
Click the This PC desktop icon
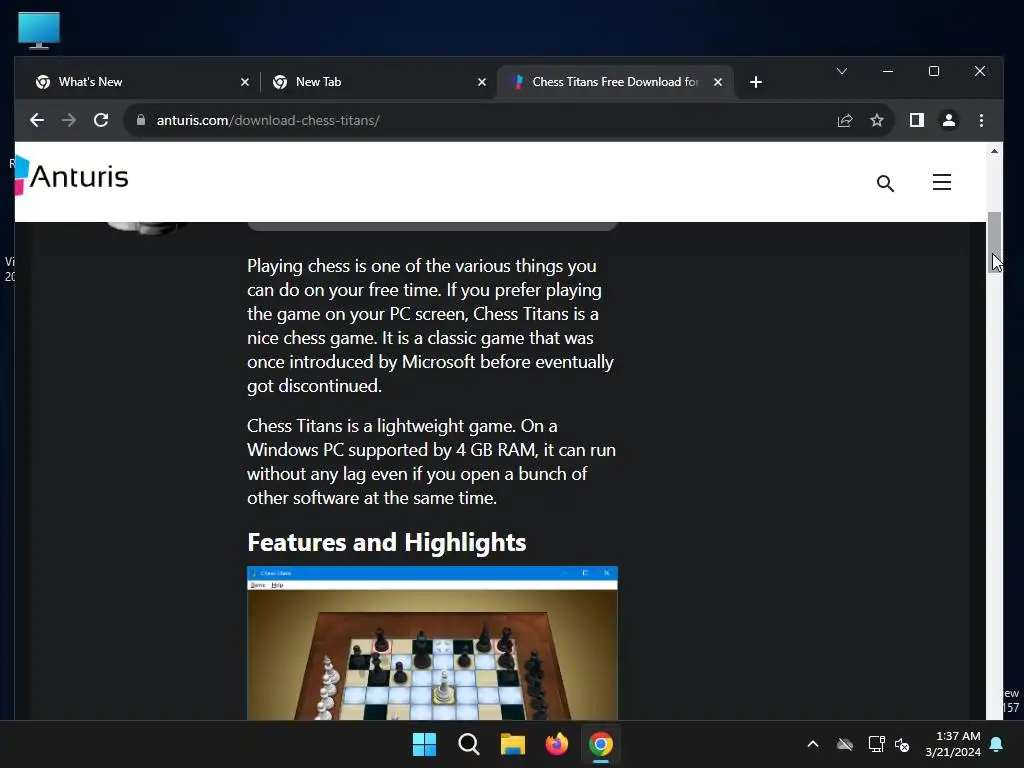click(x=39, y=30)
